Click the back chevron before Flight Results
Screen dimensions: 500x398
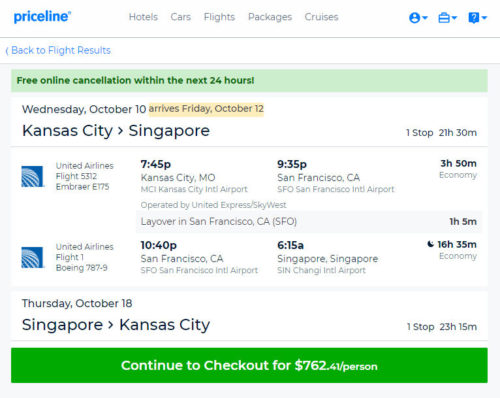point(7,51)
